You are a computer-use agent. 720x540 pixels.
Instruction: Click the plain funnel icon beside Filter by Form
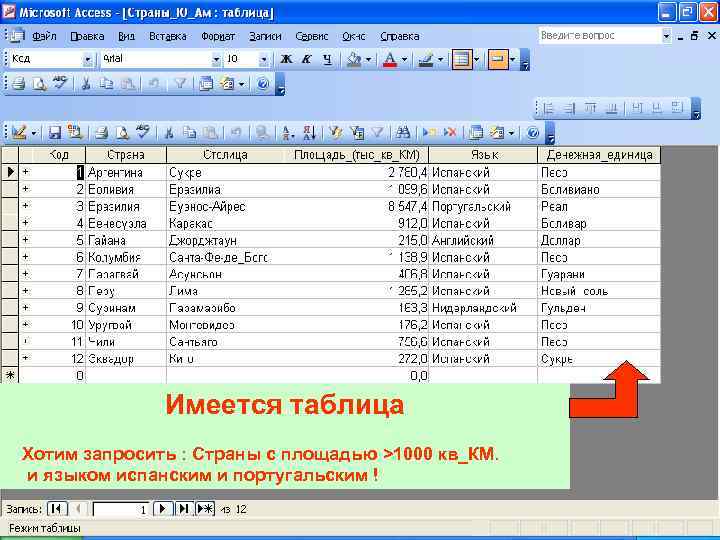[377, 133]
